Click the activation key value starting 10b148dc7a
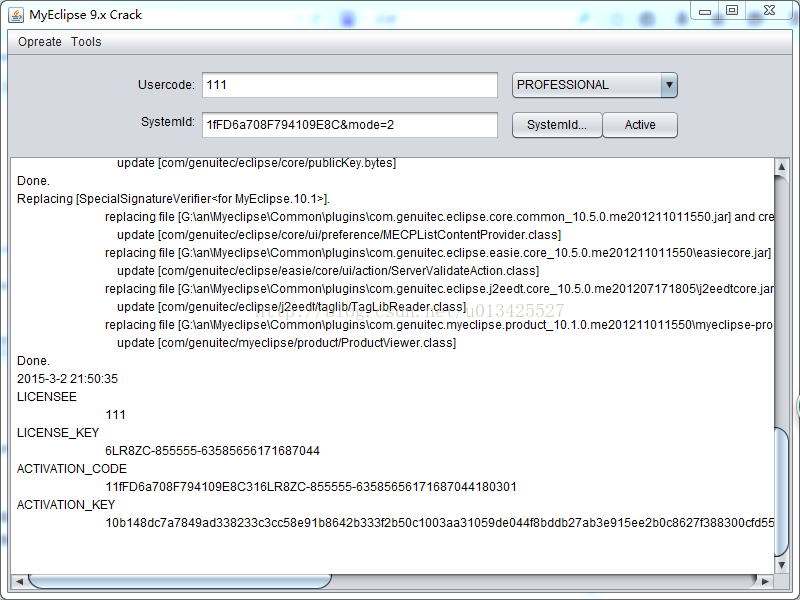The height and width of the screenshot is (600, 800). pyautogui.click(x=439, y=522)
